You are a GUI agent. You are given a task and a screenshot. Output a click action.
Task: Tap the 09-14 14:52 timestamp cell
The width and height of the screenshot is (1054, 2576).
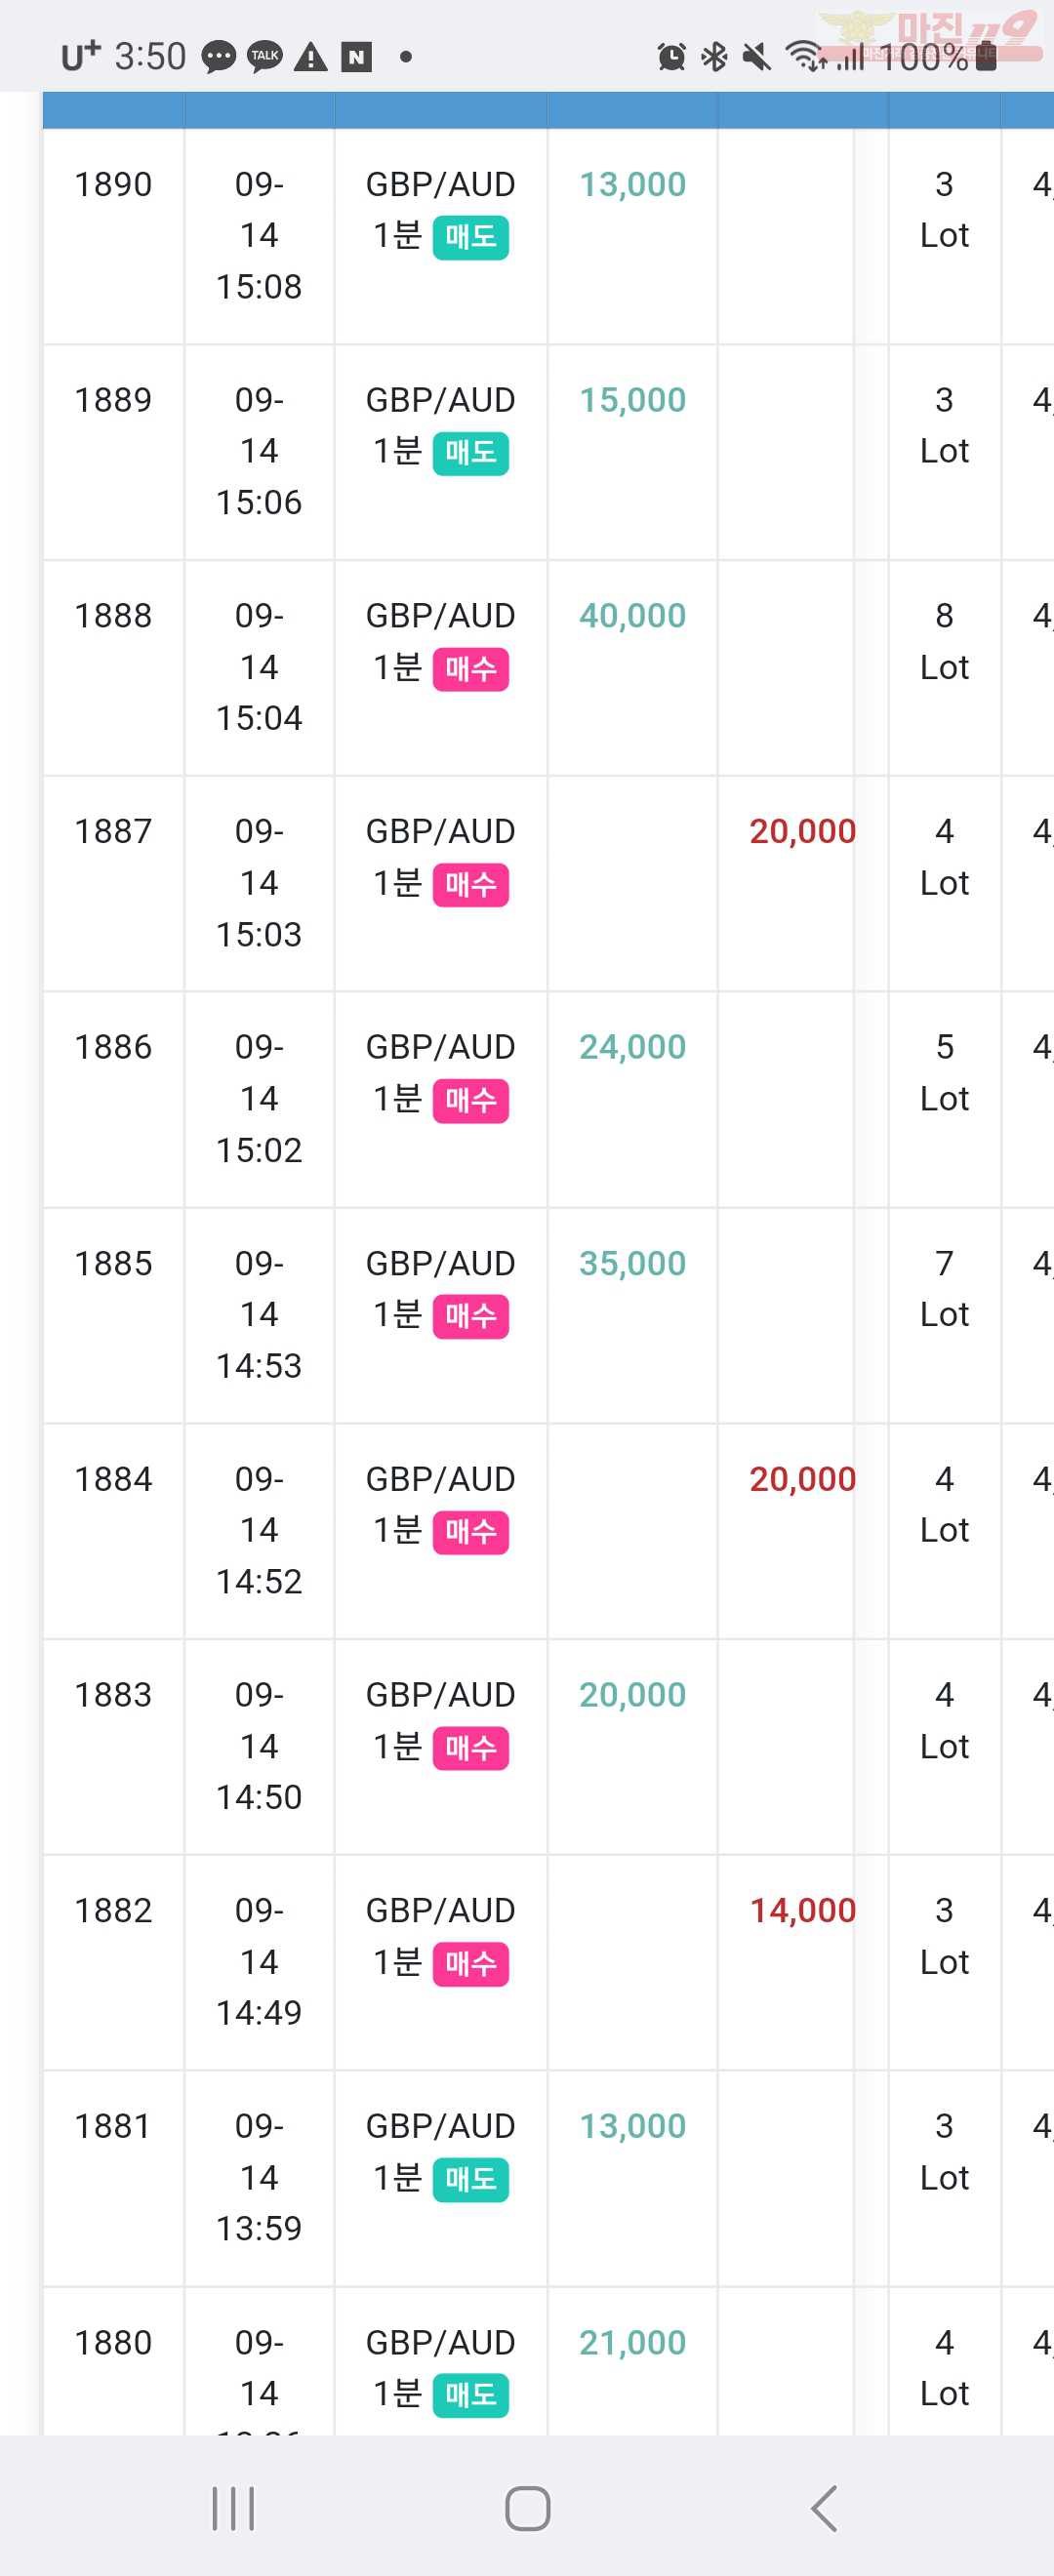(259, 1530)
